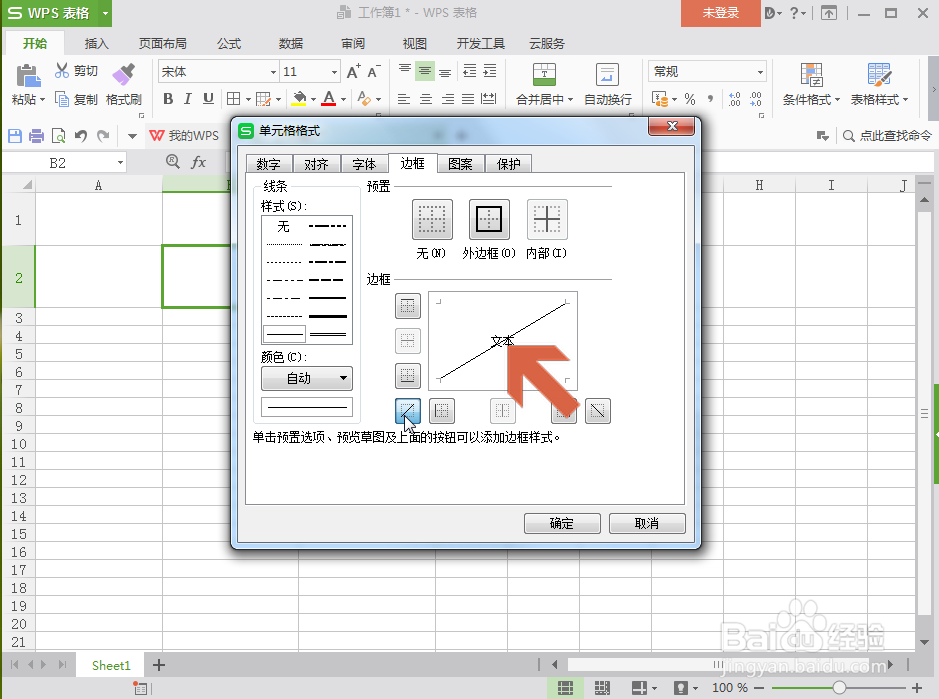Switch to the 页面布局 ribbon tab
This screenshot has height=699, width=939.
(162, 43)
